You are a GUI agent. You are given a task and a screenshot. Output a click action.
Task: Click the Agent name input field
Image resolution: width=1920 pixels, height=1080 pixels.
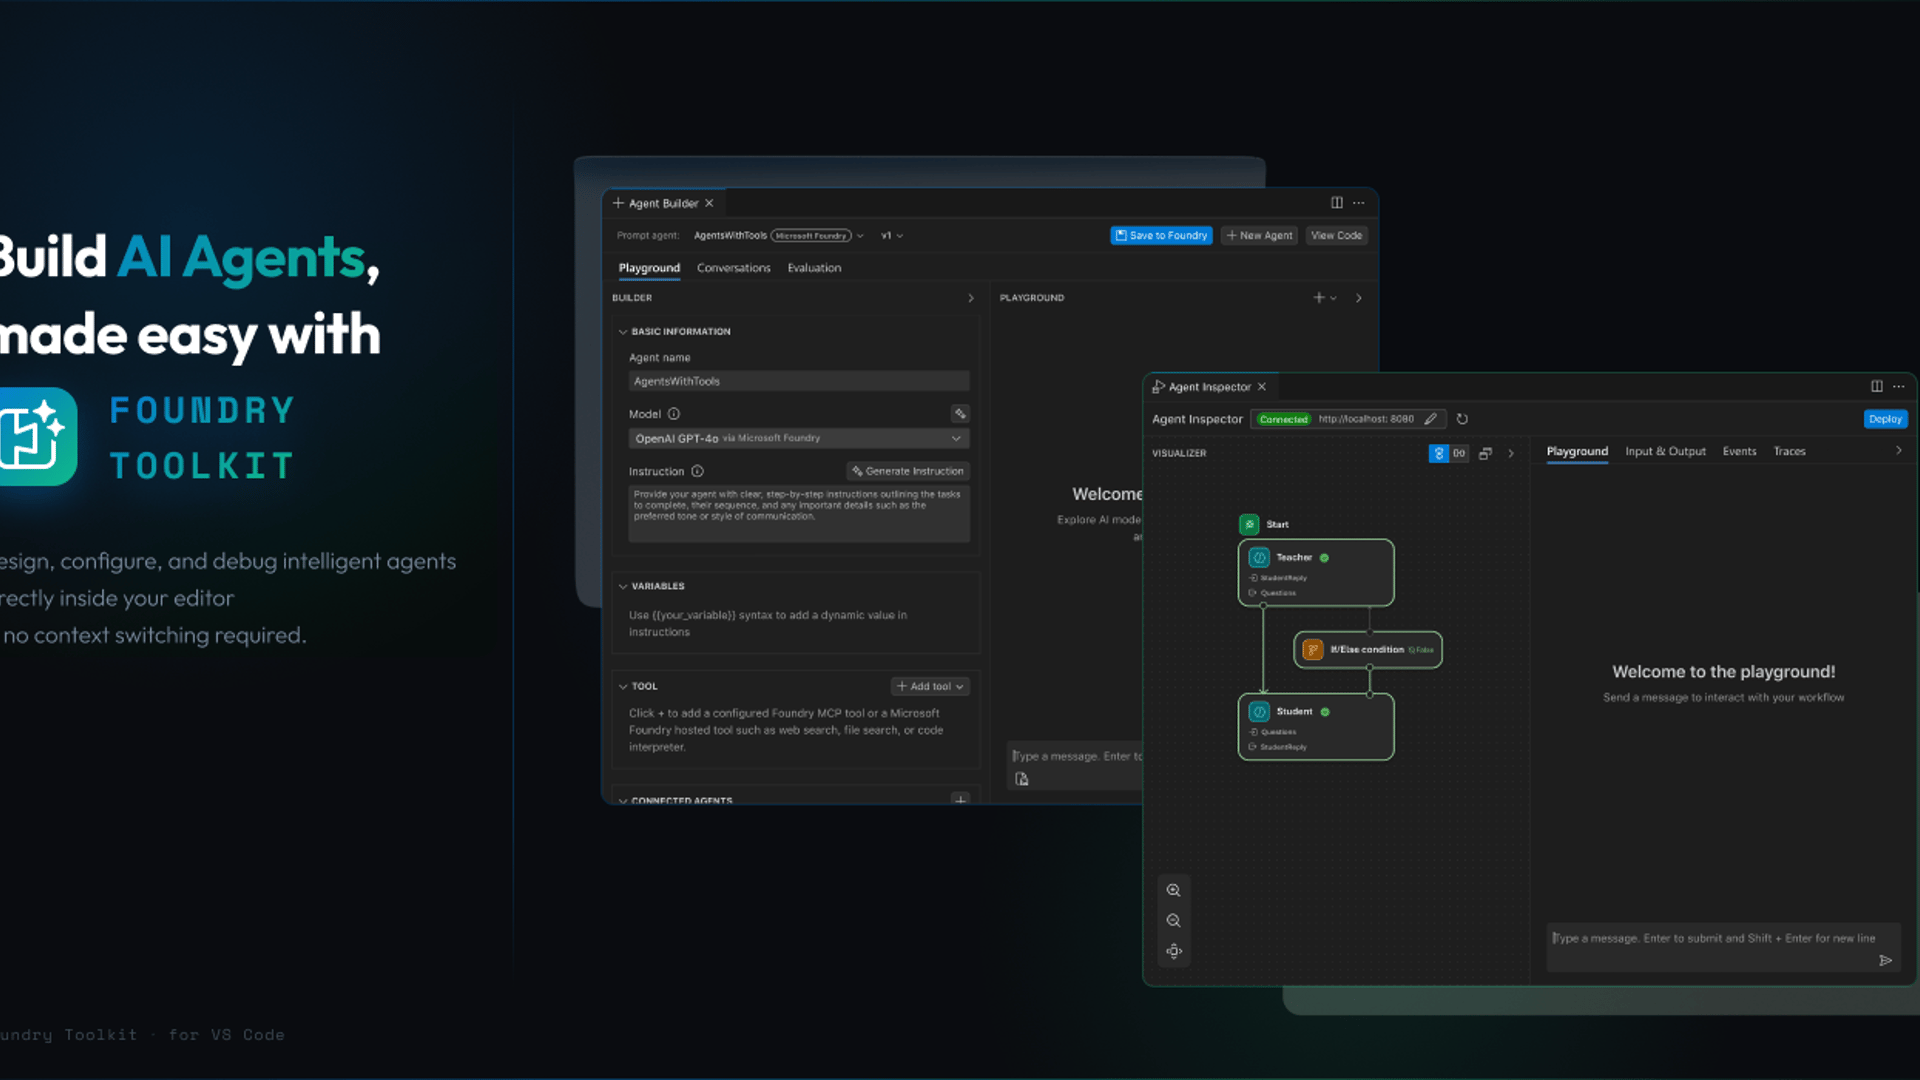coord(798,381)
